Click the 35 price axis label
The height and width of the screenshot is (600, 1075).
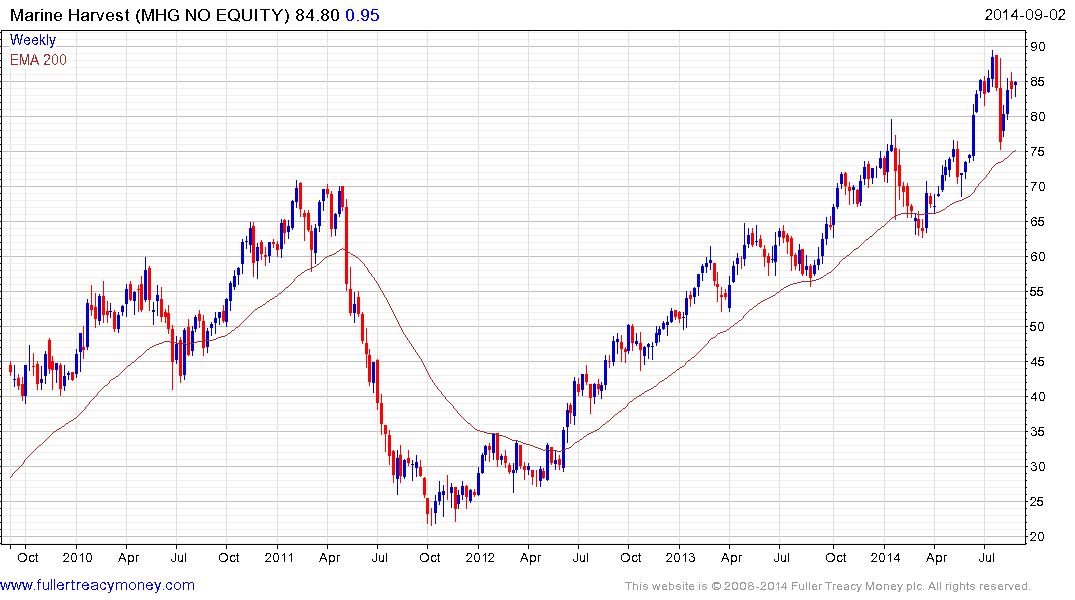pos(1038,431)
